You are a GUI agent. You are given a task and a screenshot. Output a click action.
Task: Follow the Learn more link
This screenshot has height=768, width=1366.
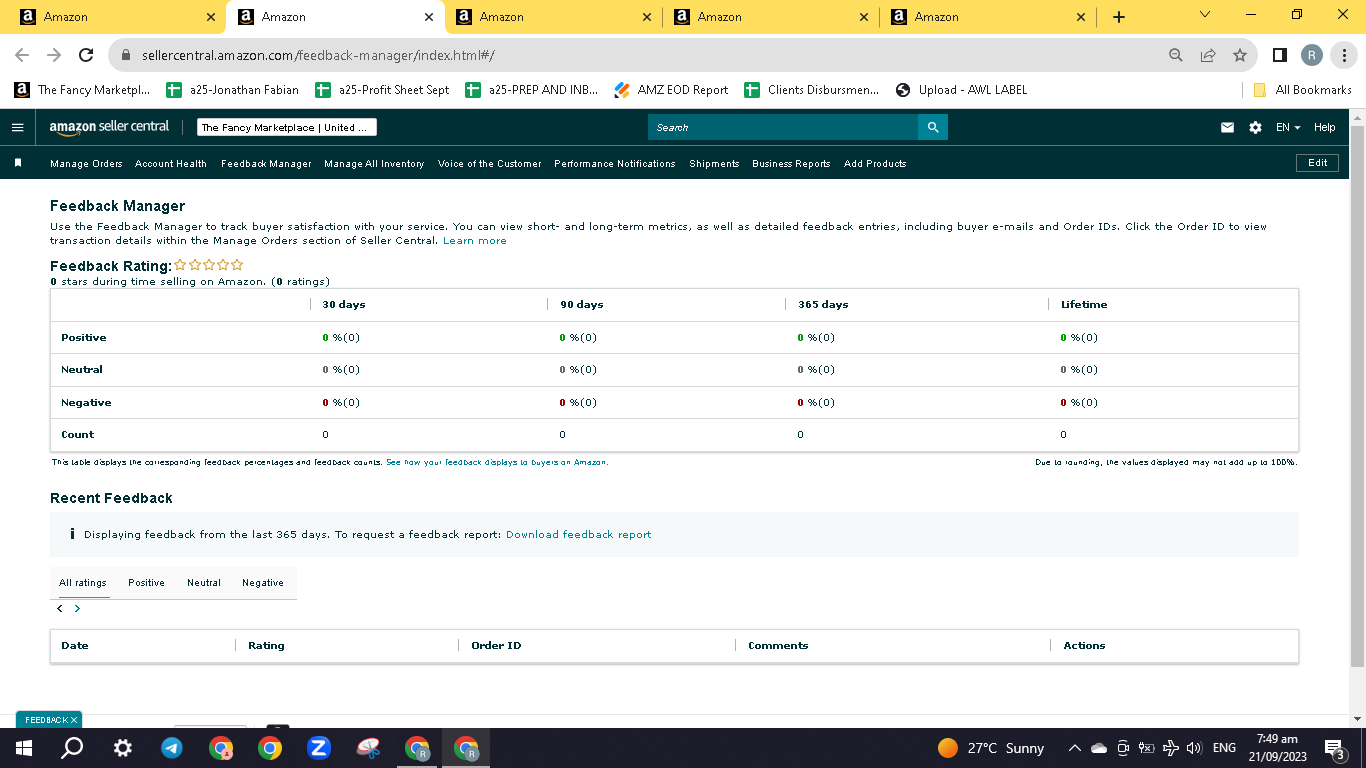475,241
